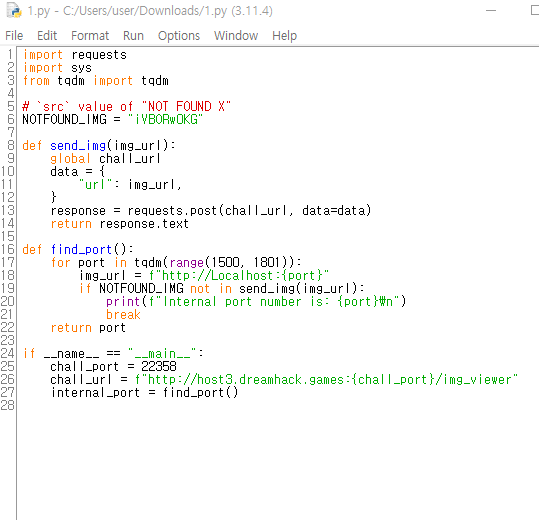Click the port value 22358

click(x=159, y=367)
